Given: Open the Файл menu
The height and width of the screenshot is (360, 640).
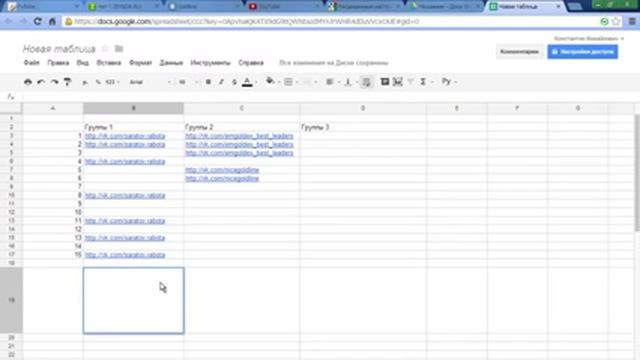Looking at the screenshot, I should 31,63.
